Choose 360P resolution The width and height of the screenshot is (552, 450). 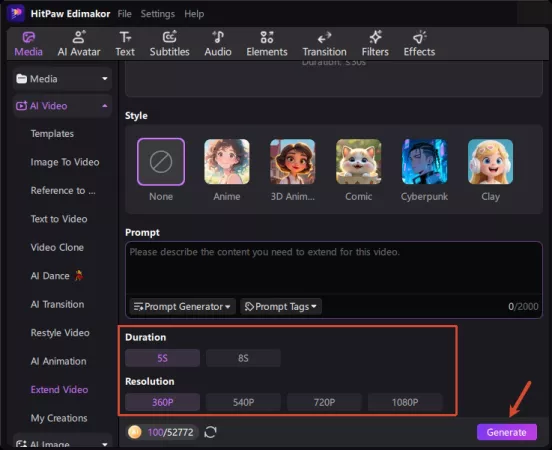click(x=162, y=402)
